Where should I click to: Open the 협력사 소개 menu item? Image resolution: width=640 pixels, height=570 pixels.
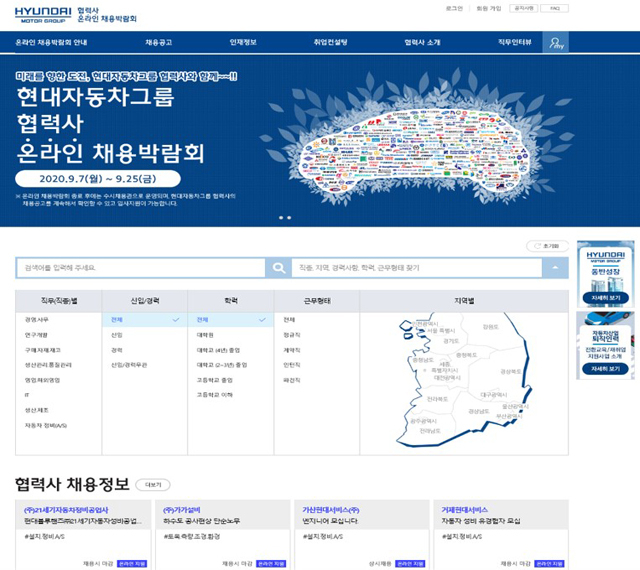click(x=422, y=42)
